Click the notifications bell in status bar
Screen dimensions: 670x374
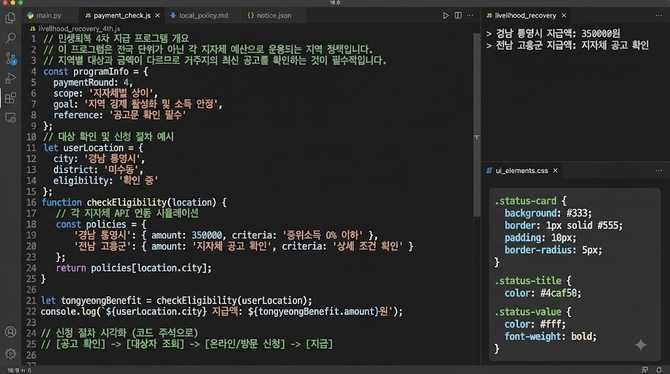tap(659, 370)
